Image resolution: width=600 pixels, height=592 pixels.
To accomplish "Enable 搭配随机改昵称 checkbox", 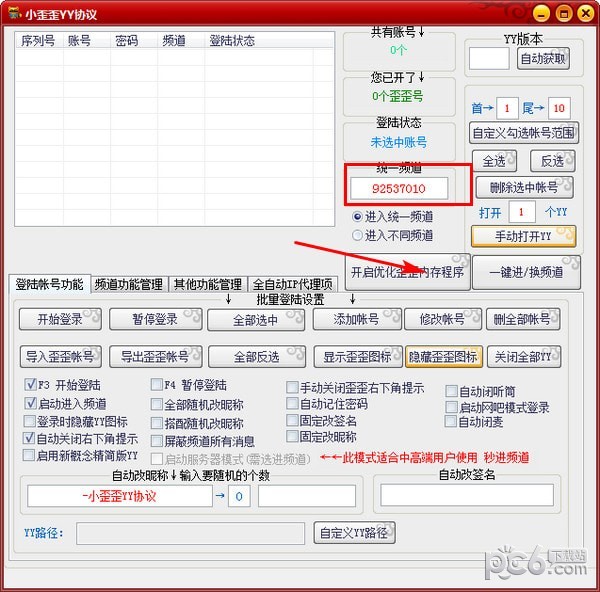I will coord(197,423).
